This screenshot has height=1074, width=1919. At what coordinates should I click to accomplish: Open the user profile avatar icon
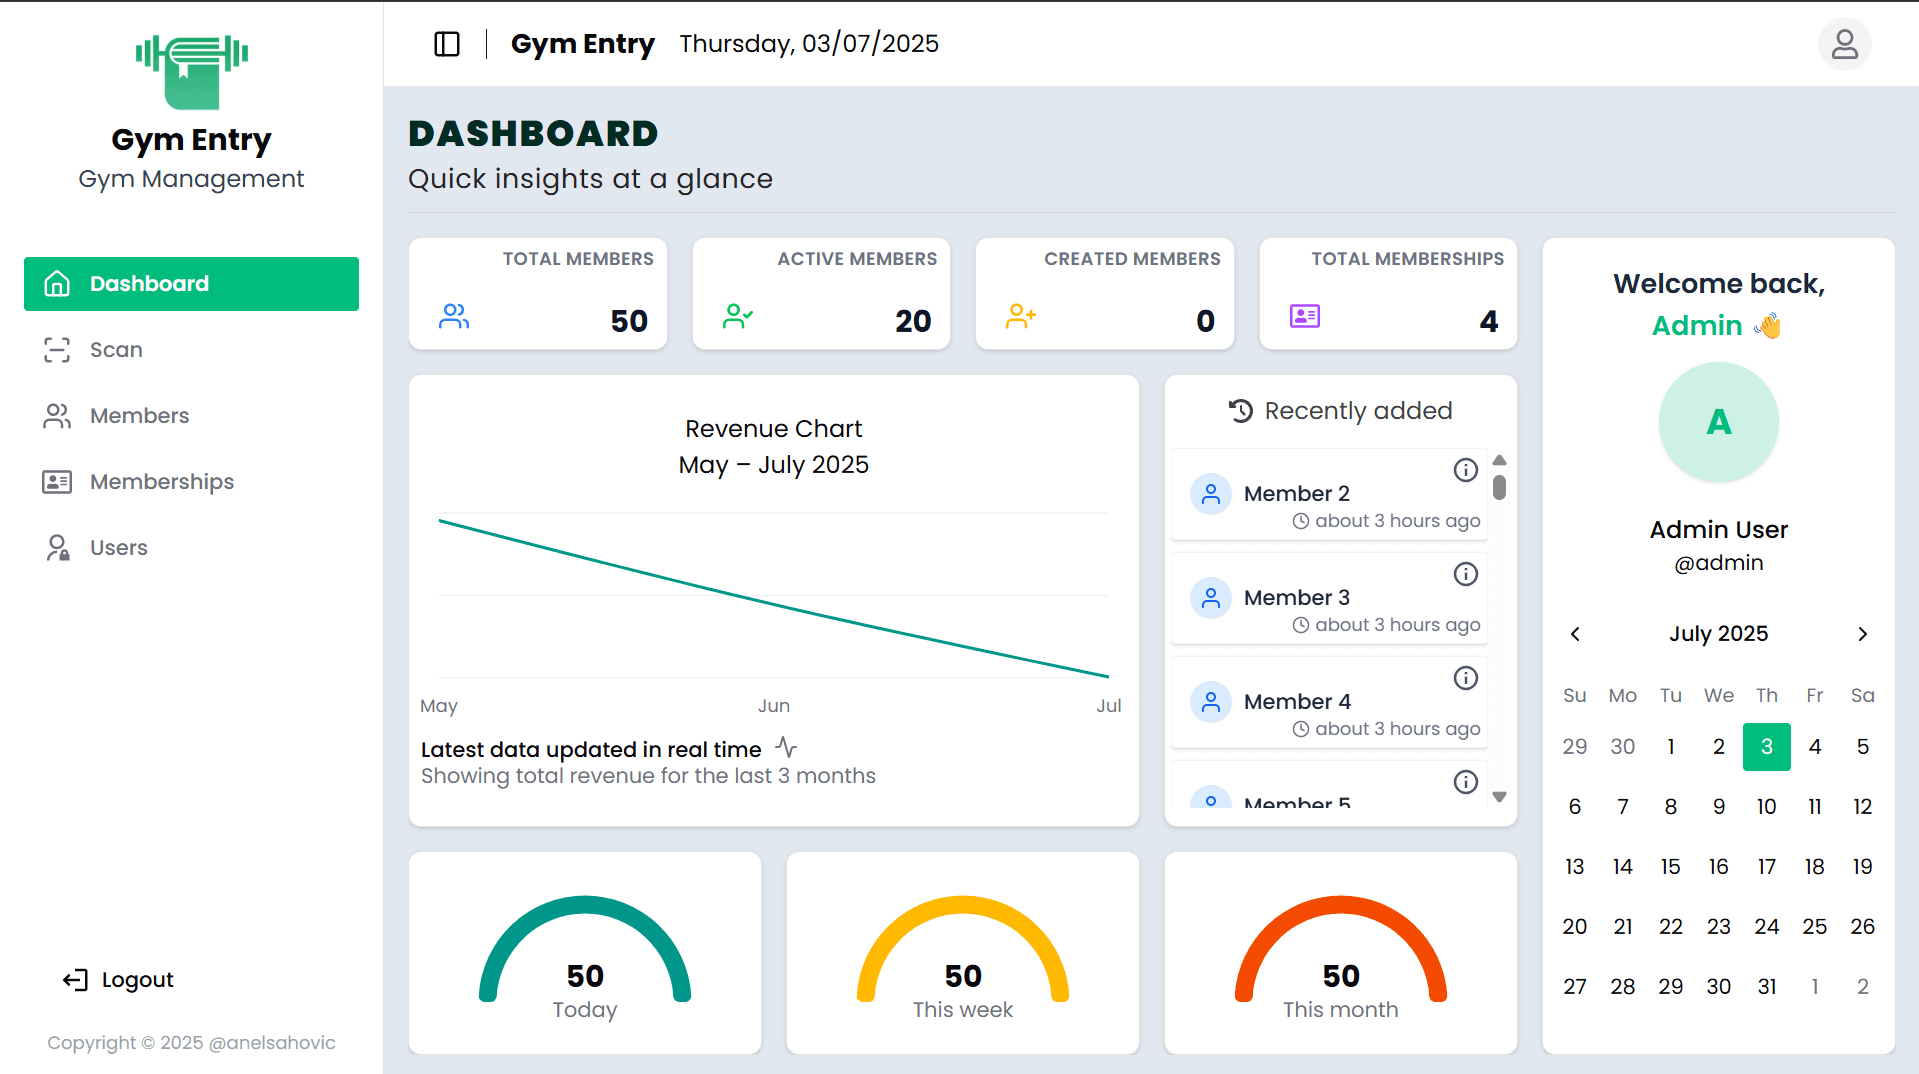click(x=1844, y=44)
